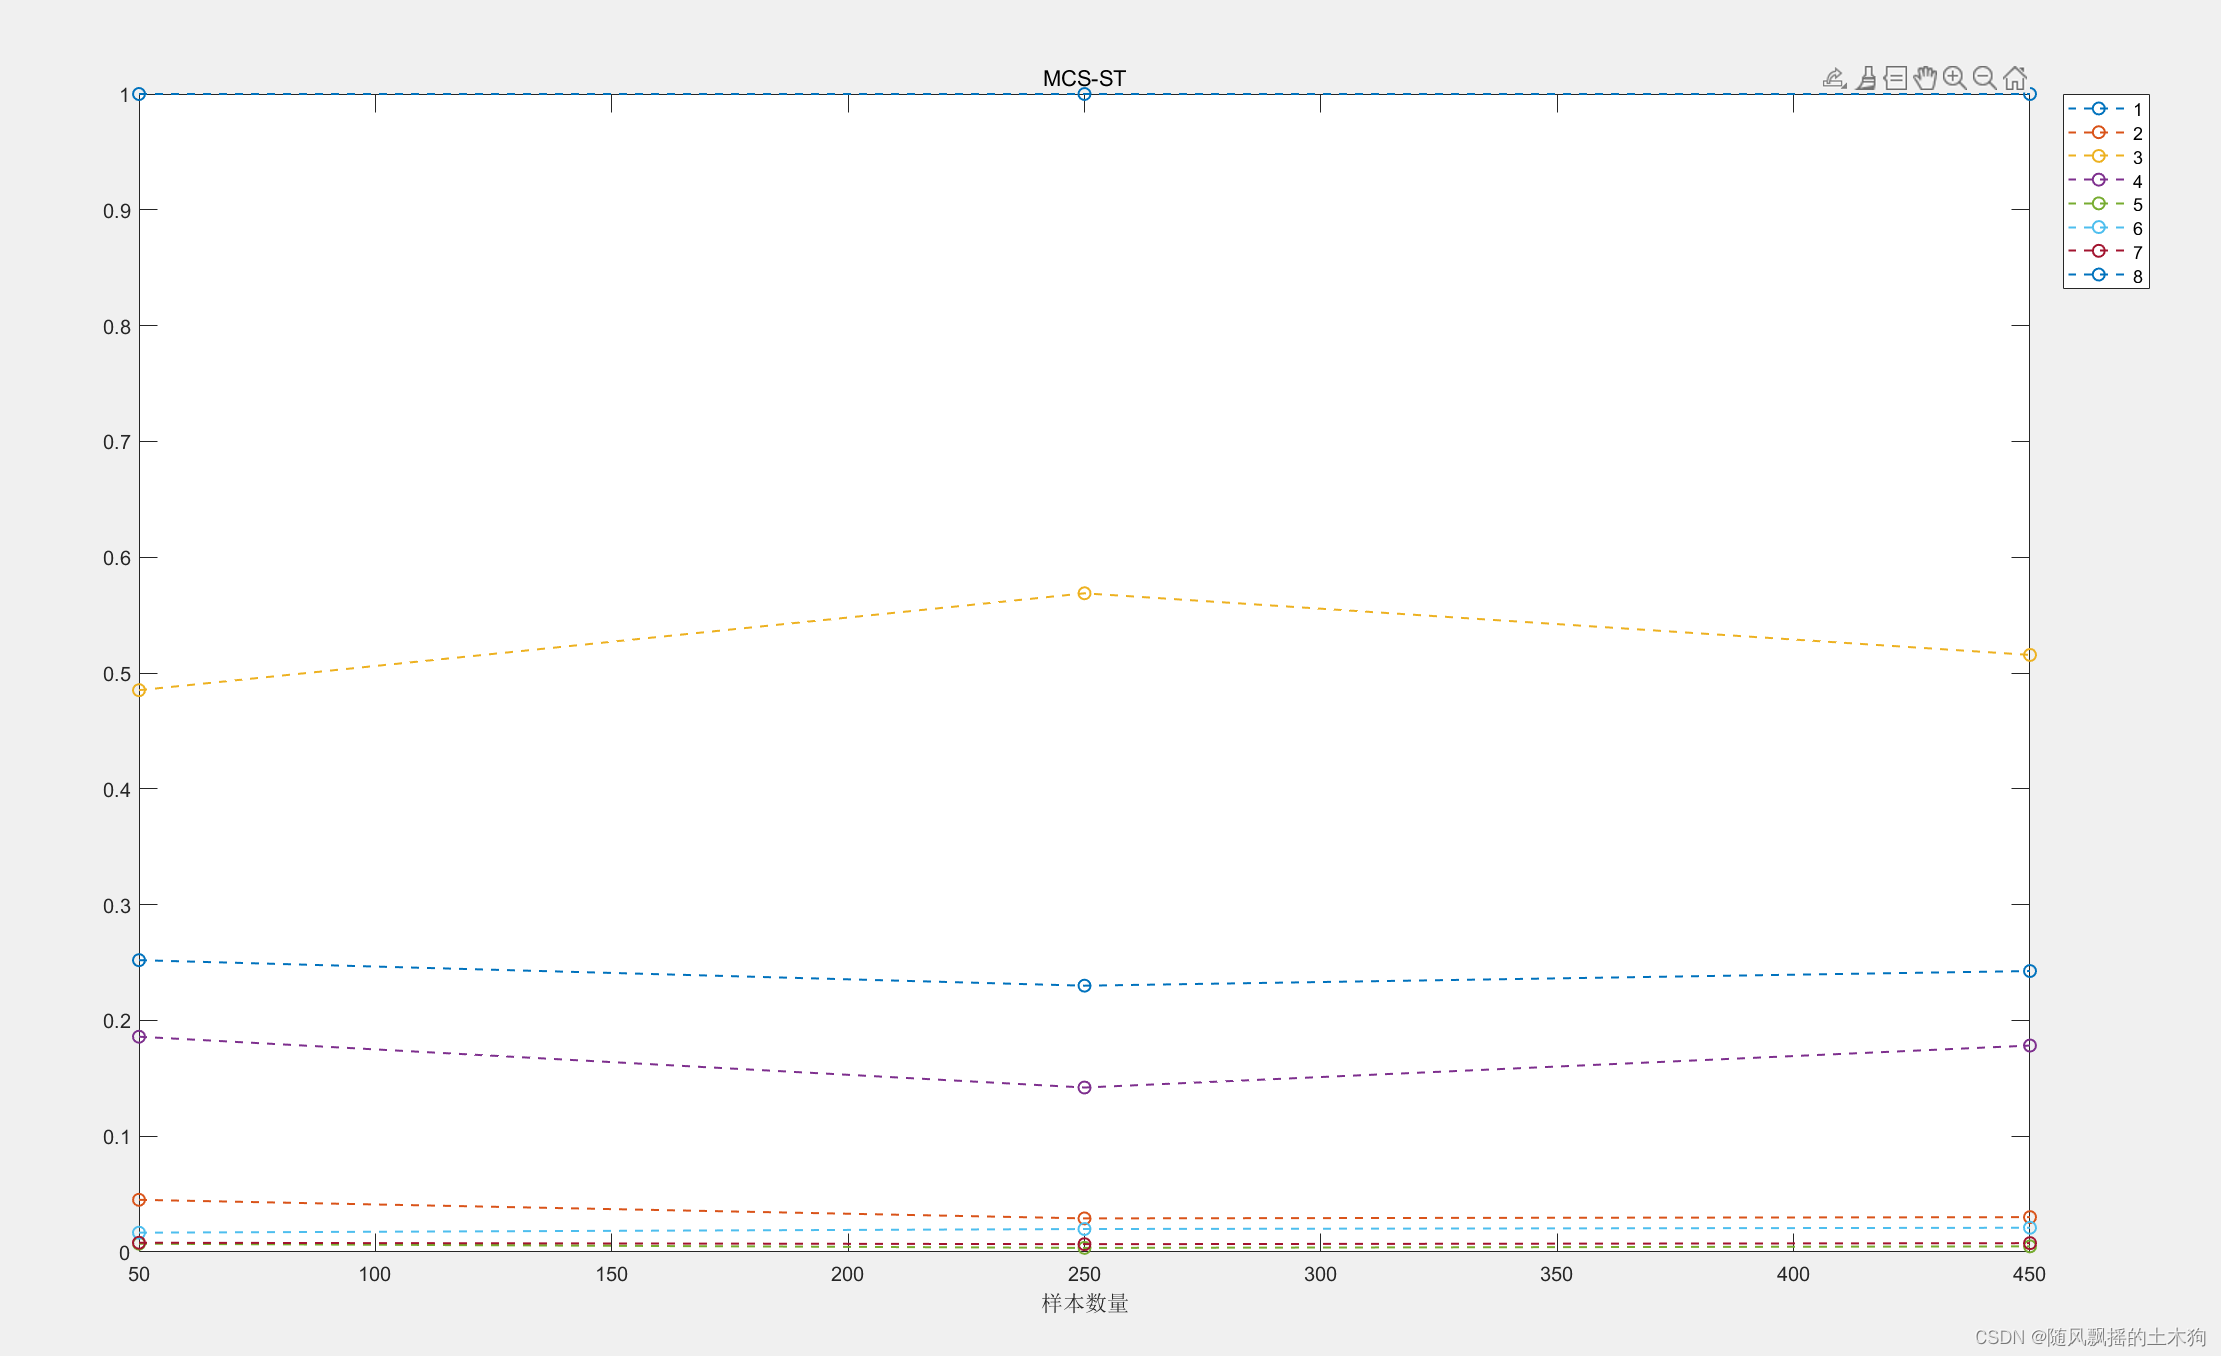This screenshot has height=1356, width=2221.
Task: Activate the zoom out tool
Action: [x=1985, y=78]
